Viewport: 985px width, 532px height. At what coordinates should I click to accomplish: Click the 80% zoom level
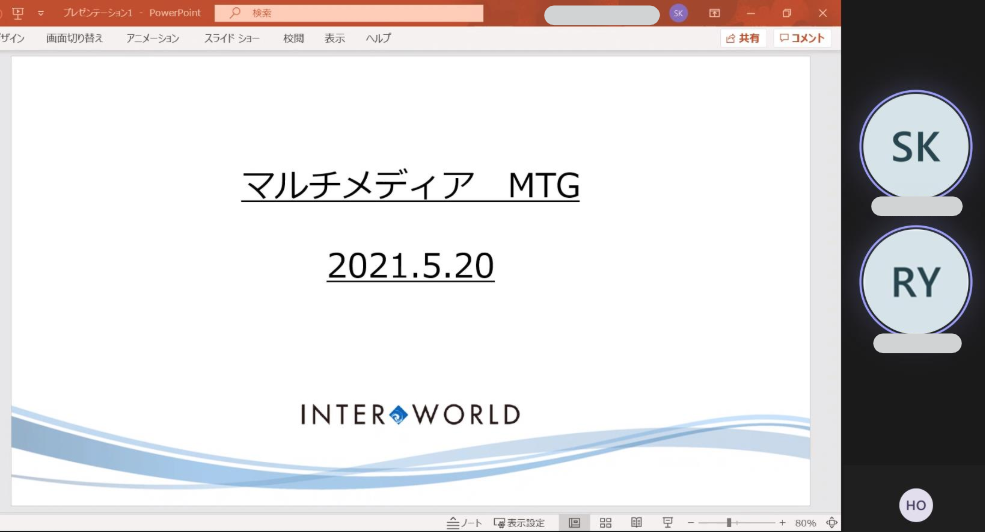(805, 523)
